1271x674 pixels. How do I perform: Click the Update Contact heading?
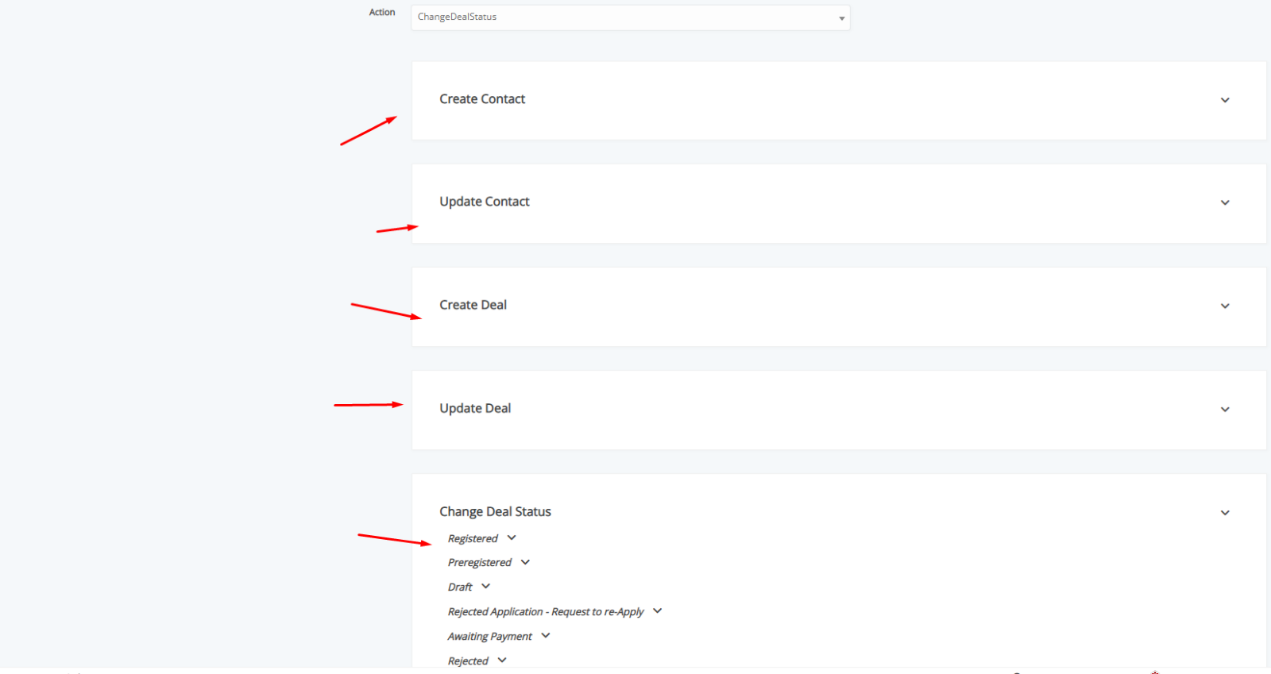[484, 202]
